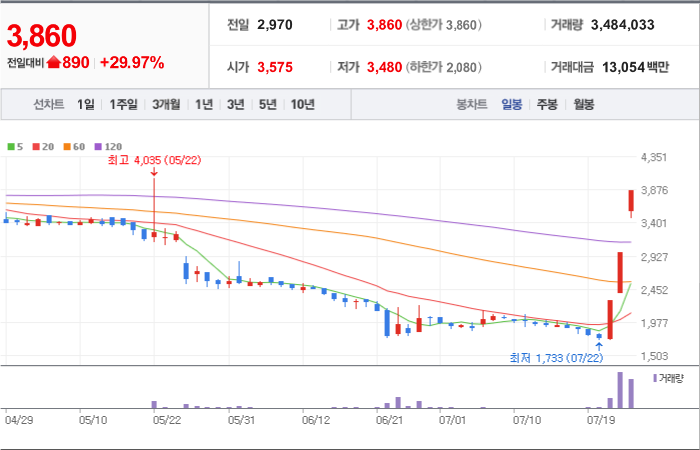The height and width of the screenshot is (450, 700).
Task: Click the 최저 1,733 (07/22) marker label
Action: (x=556, y=358)
